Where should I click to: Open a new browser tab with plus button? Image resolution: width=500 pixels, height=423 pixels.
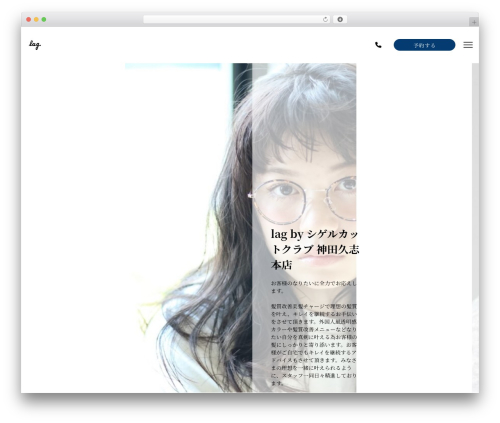point(474,22)
